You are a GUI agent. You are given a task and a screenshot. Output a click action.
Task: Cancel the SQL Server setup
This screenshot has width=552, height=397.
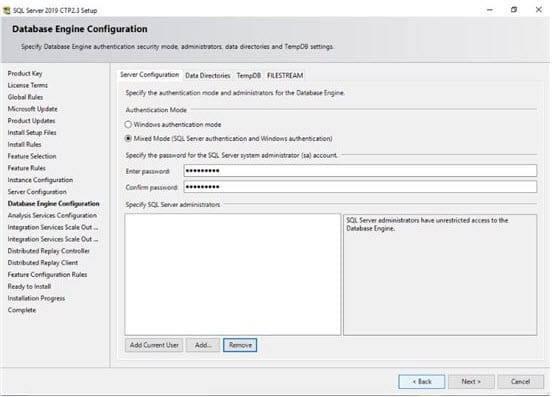click(520, 382)
